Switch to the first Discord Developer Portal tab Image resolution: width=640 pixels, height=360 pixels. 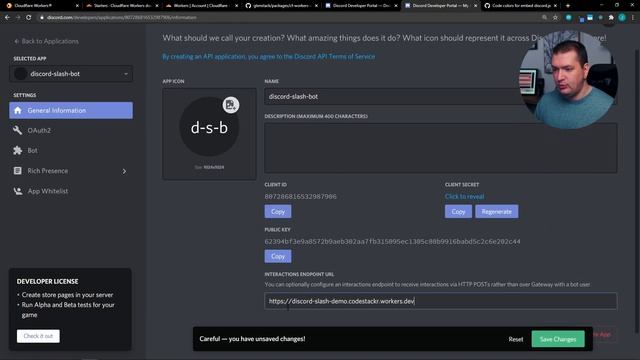(x=361, y=6)
